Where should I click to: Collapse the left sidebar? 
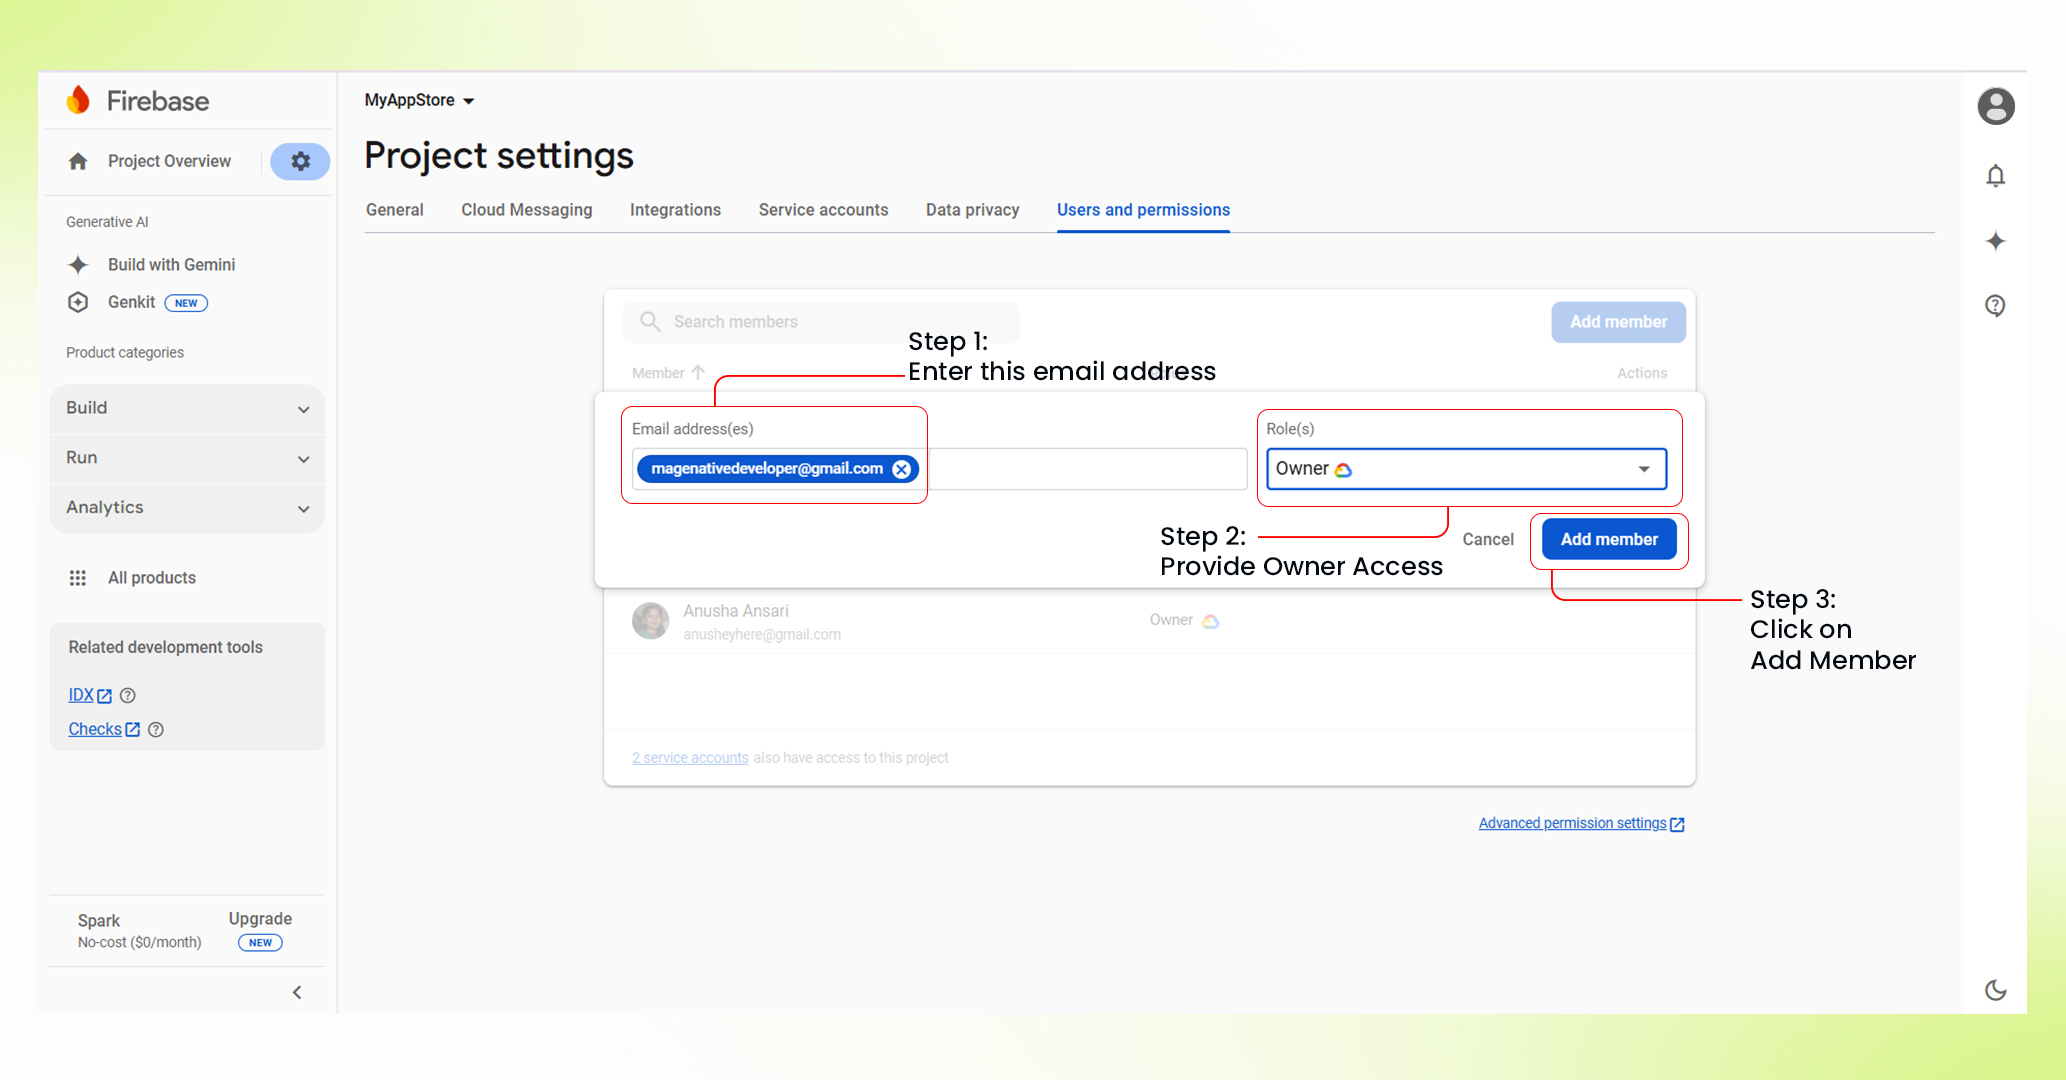pos(296,992)
